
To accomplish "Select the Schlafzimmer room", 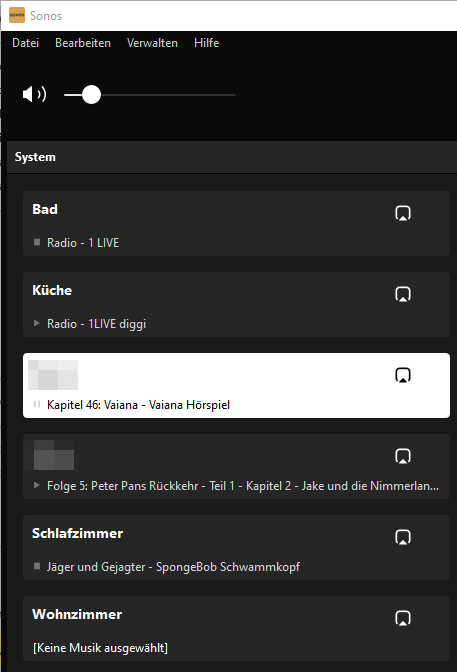I will pos(236,547).
